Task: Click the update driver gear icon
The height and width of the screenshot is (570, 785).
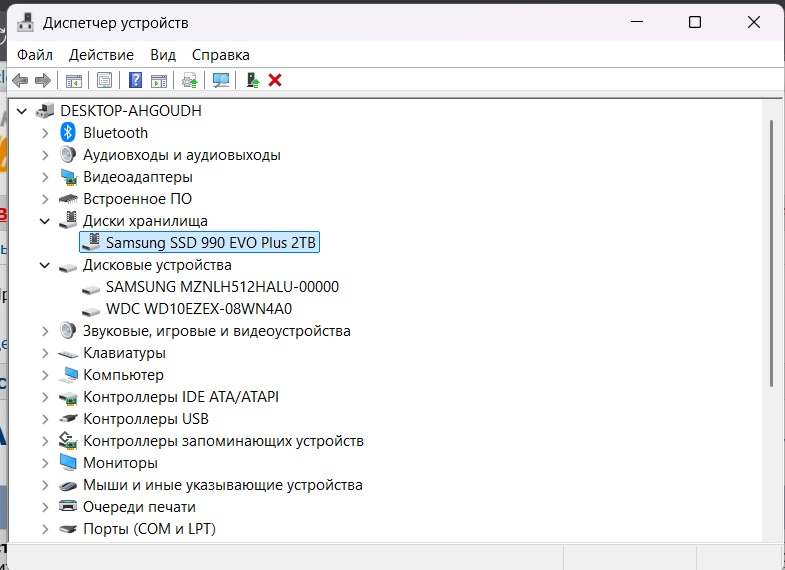Action: tap(190, 80)
